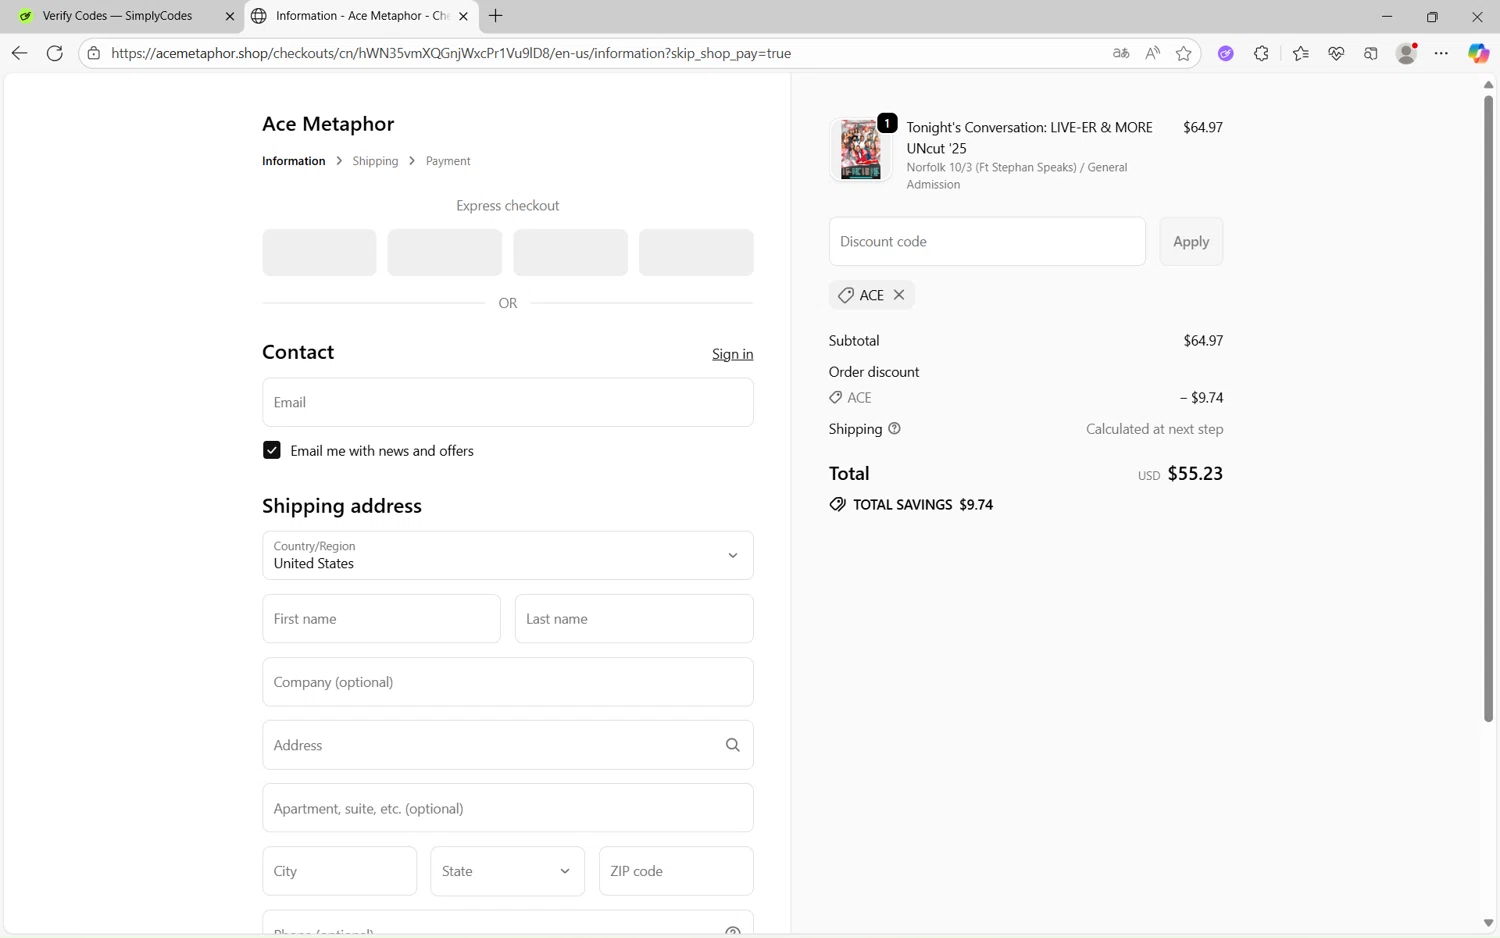Remove the ACE discount code tag
This screenshot has width=1500, height=938.
click(x=899, y=295)
